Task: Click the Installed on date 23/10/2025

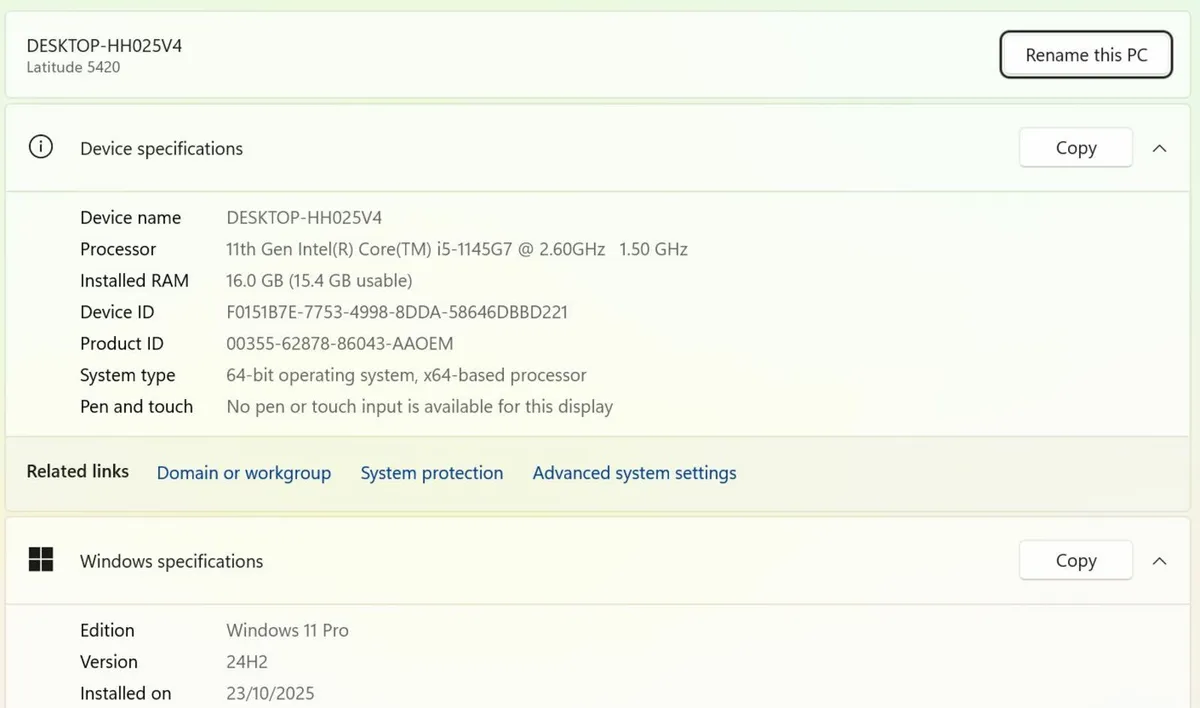Action: click(x=270, y=693)
